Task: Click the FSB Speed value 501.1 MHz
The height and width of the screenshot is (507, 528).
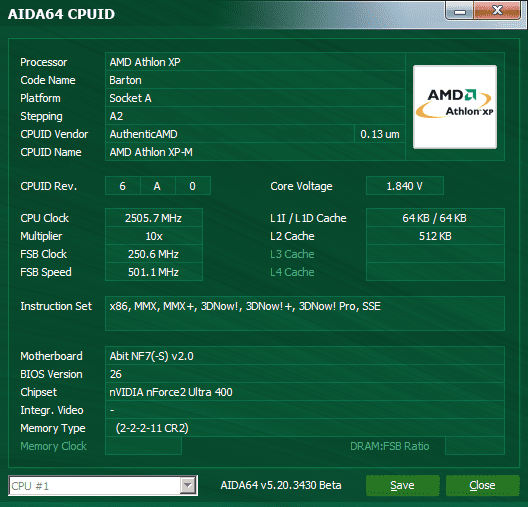Action: 154,272
